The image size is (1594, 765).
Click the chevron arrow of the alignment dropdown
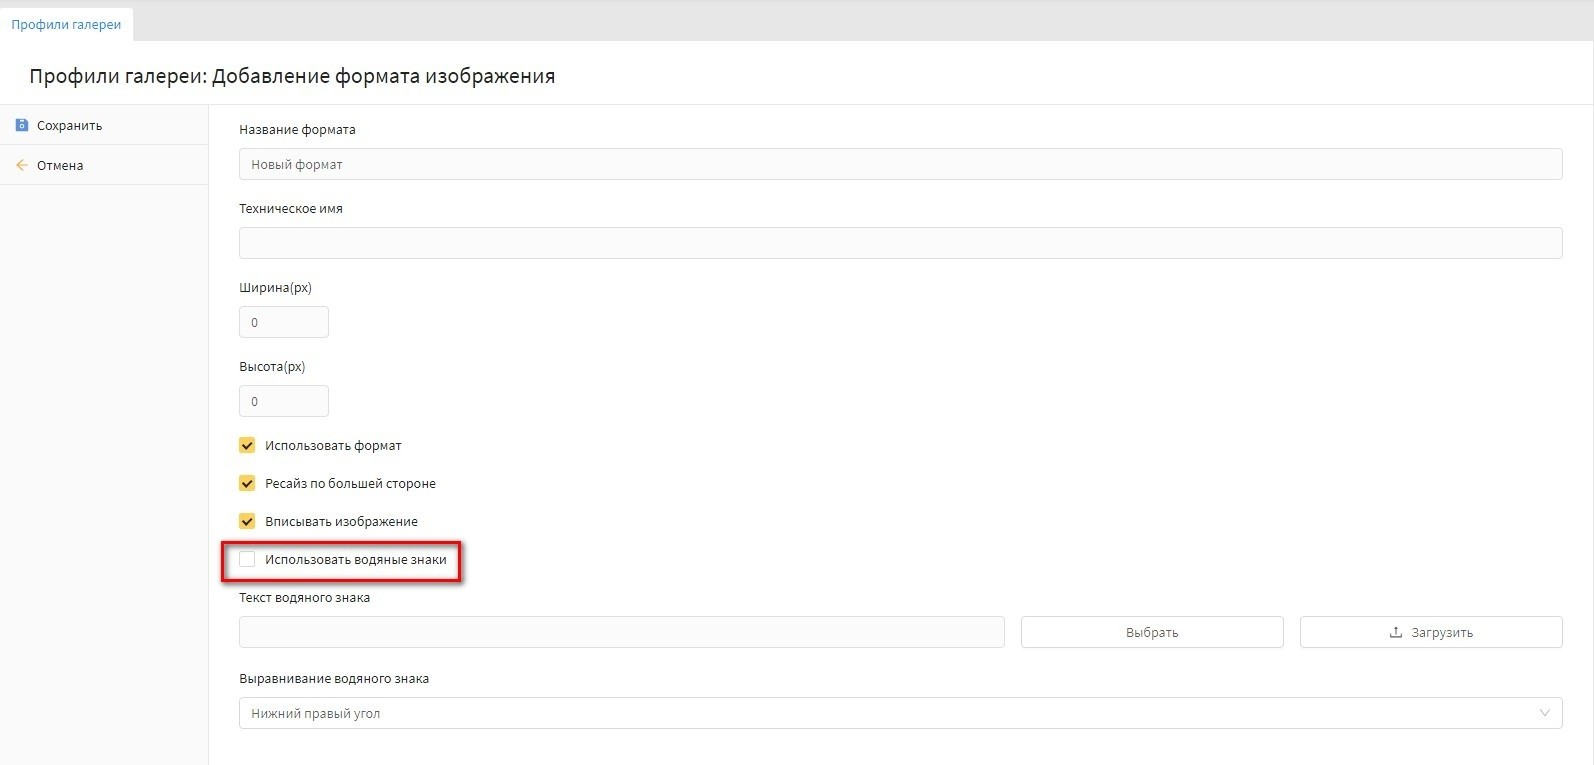pos(1544,713)
